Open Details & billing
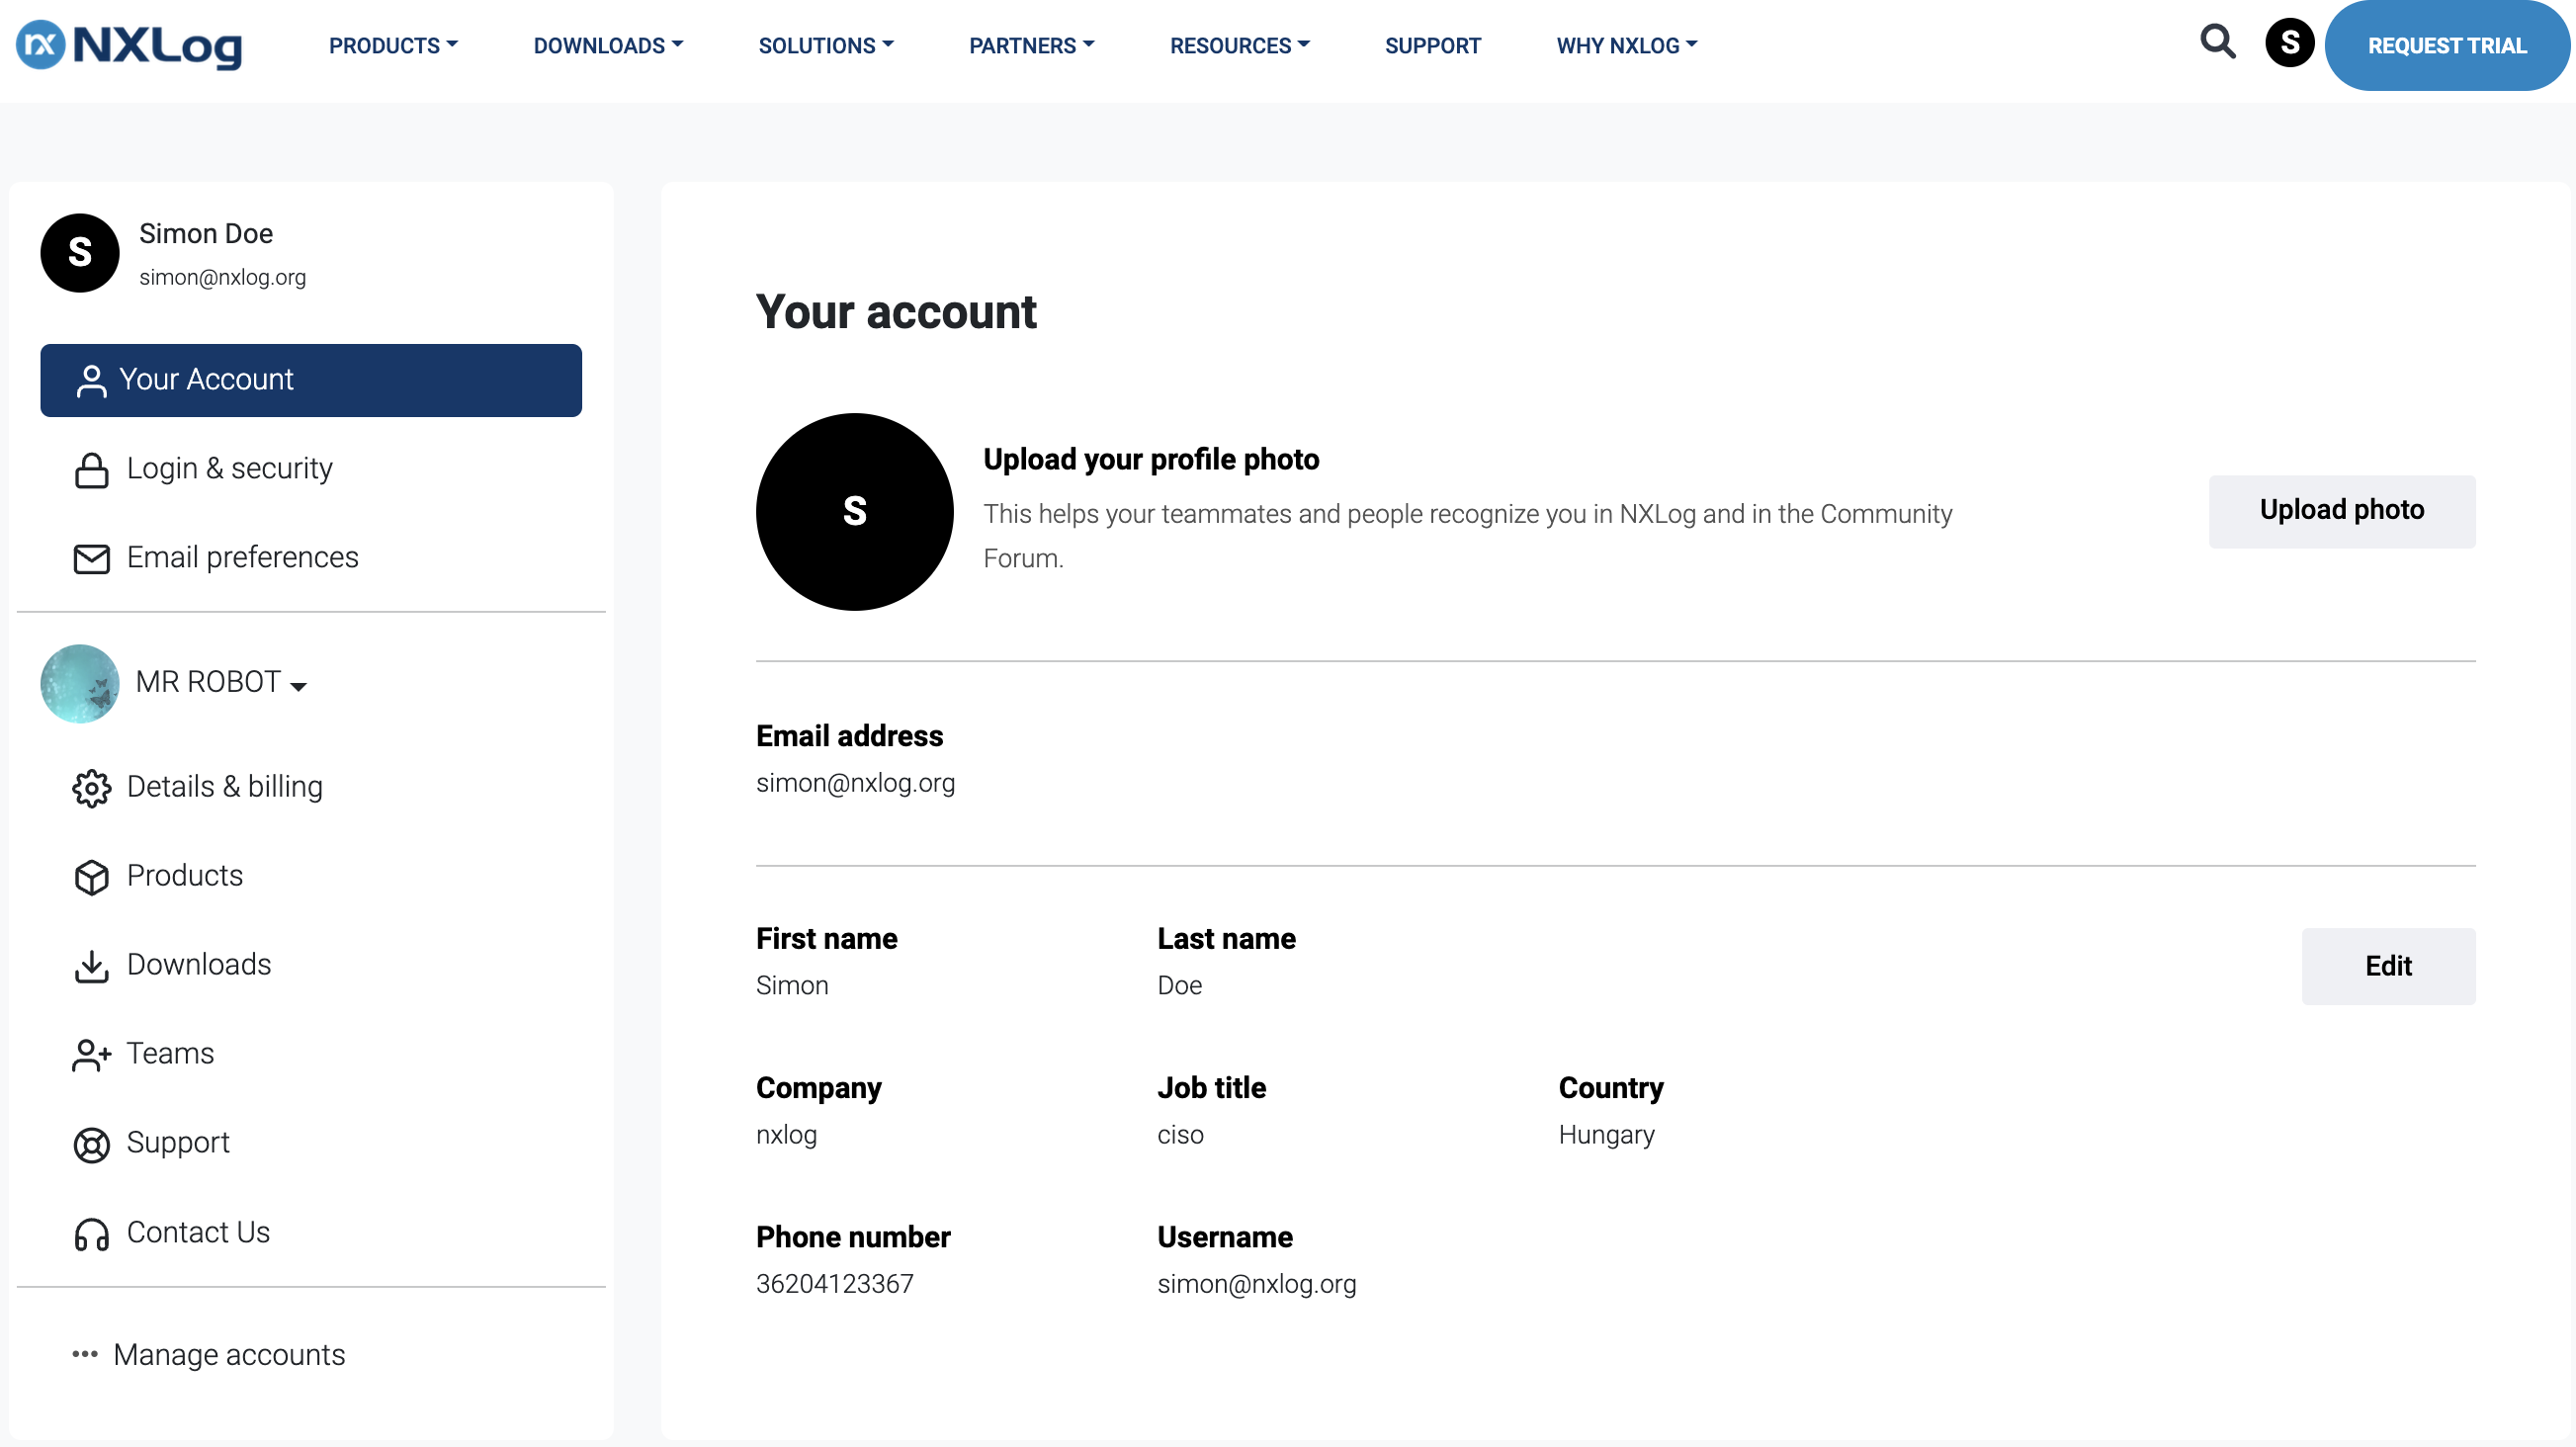This screenshot has width=2576, height=1447. coord(224,786)
